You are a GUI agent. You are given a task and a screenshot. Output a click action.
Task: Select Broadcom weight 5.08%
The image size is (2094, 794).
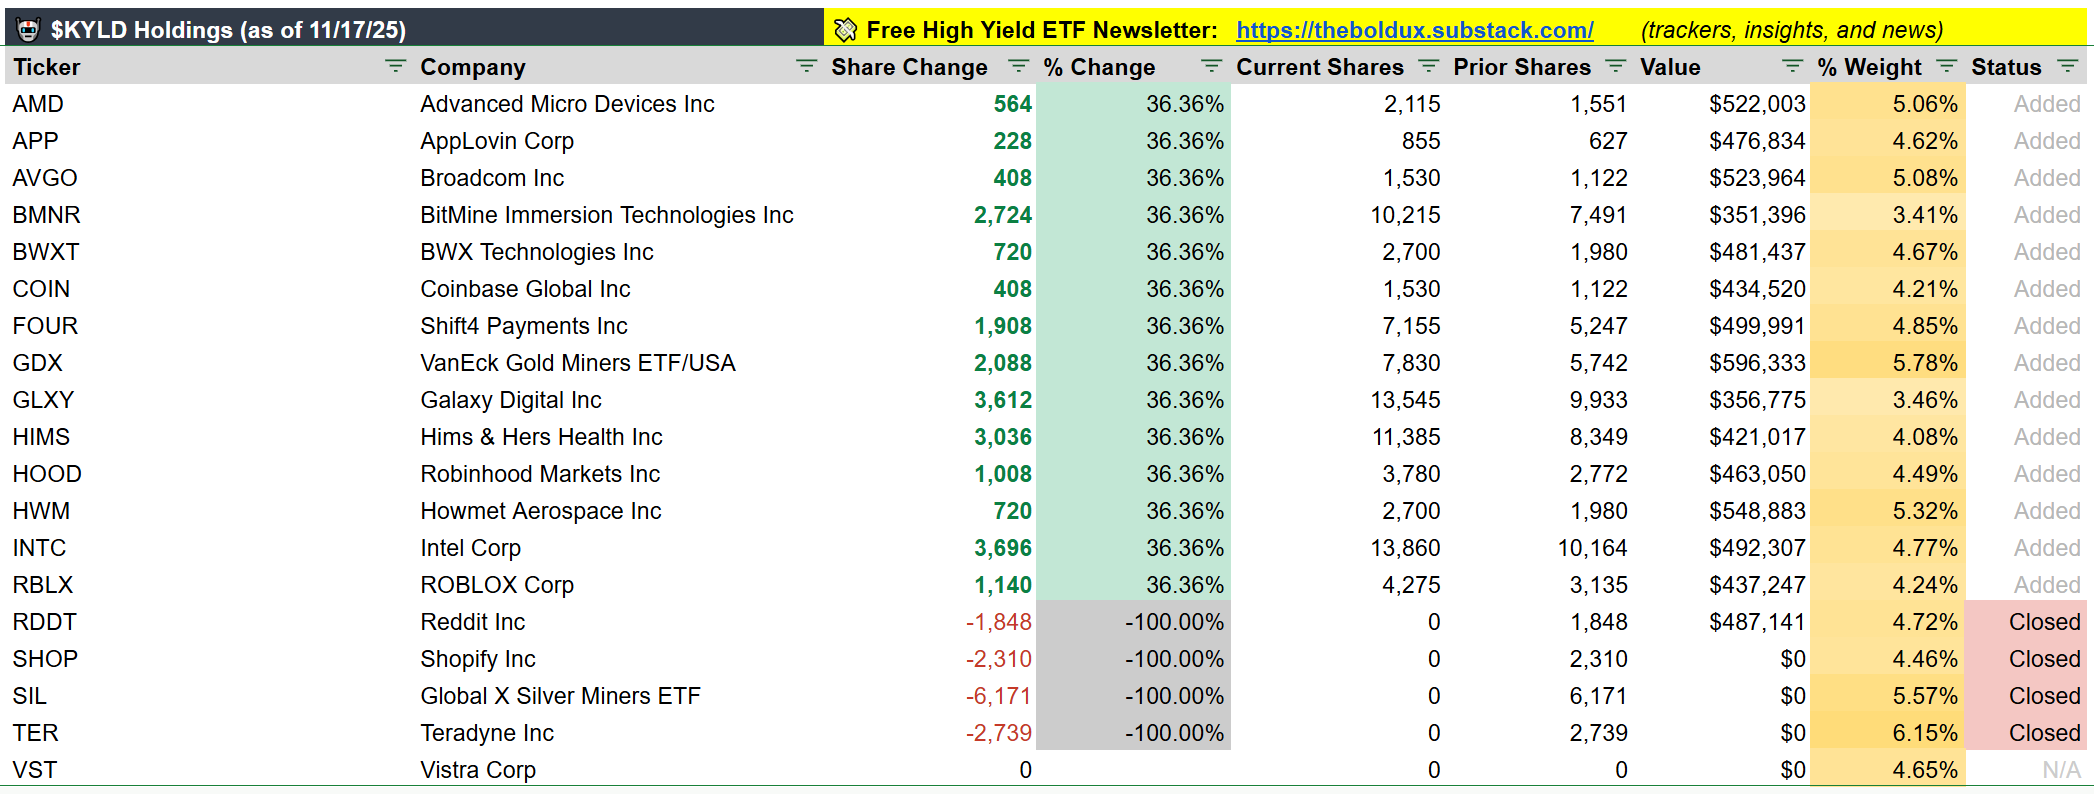click(x=1888, y=178)
